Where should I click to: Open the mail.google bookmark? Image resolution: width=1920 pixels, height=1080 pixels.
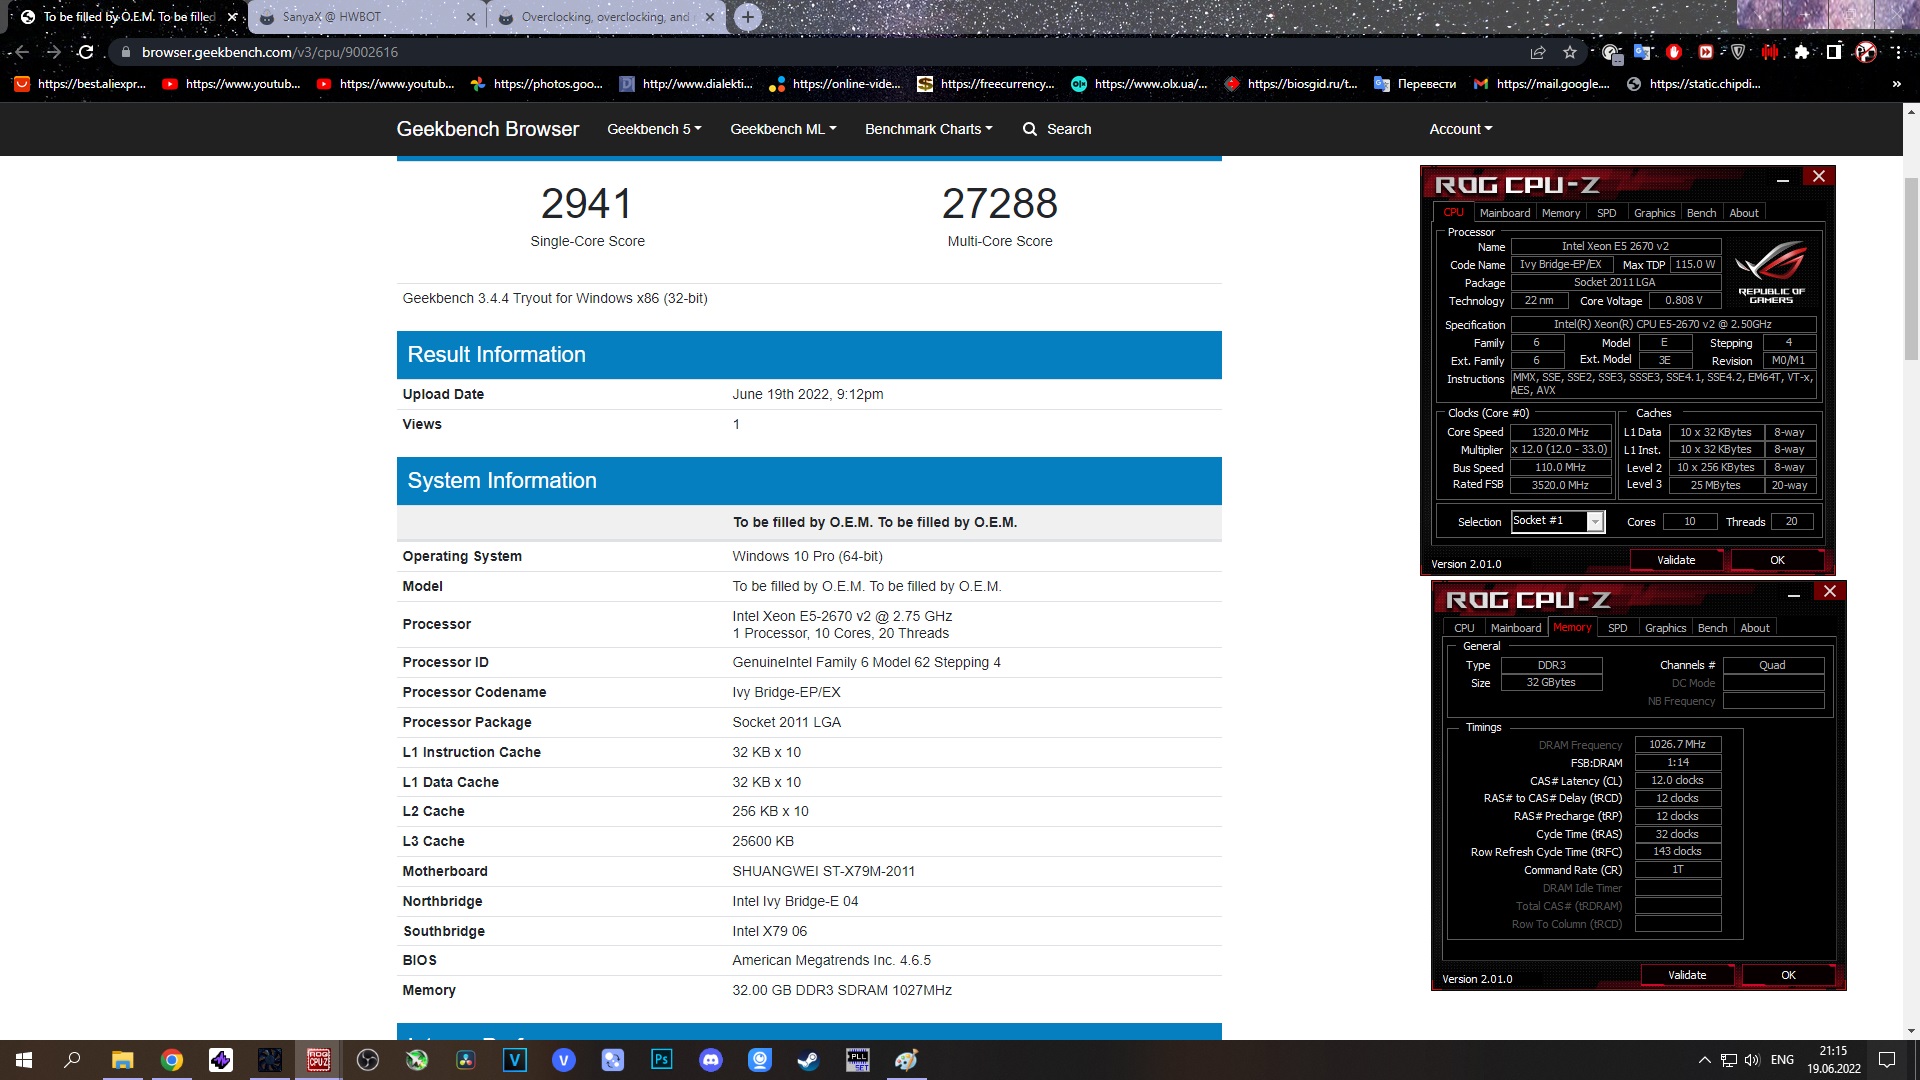[1541, 84]
